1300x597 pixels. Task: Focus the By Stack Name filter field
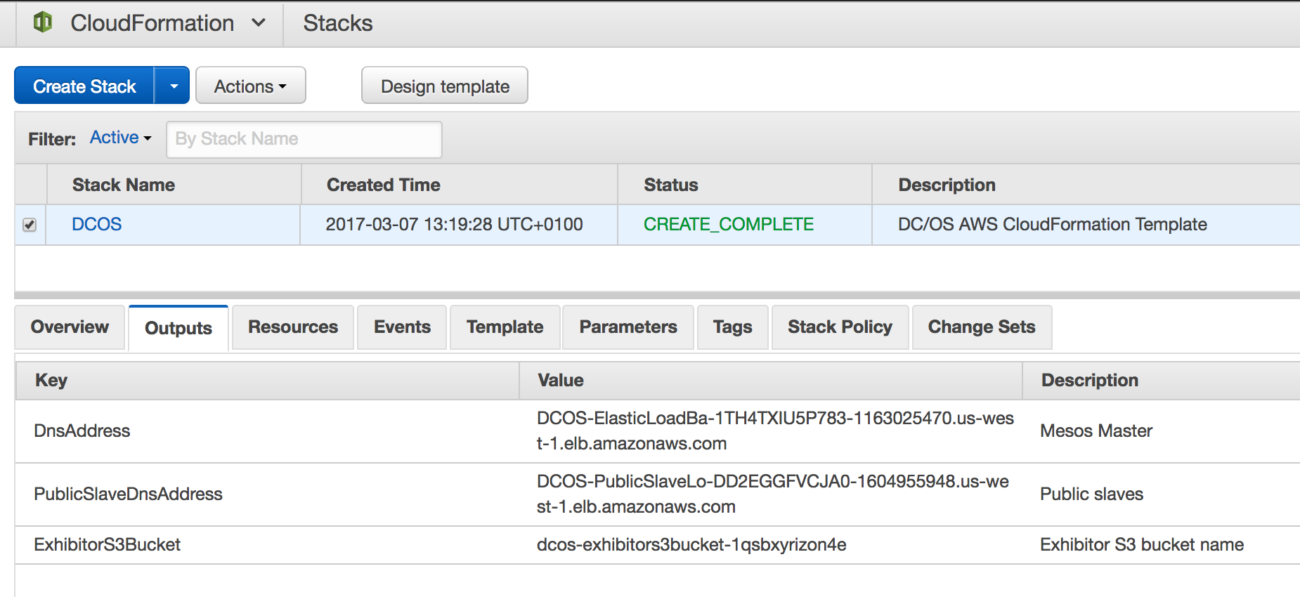[304, 139]
